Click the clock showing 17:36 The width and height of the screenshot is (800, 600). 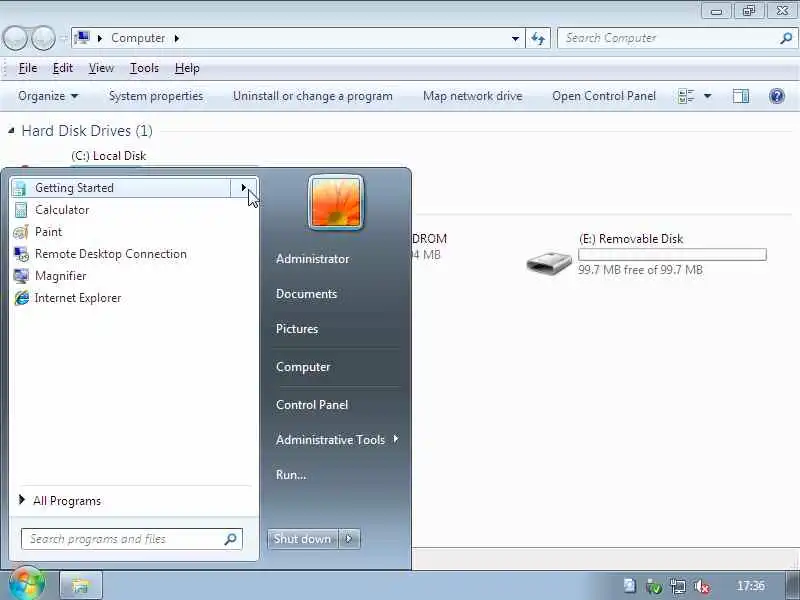[751, 586]
